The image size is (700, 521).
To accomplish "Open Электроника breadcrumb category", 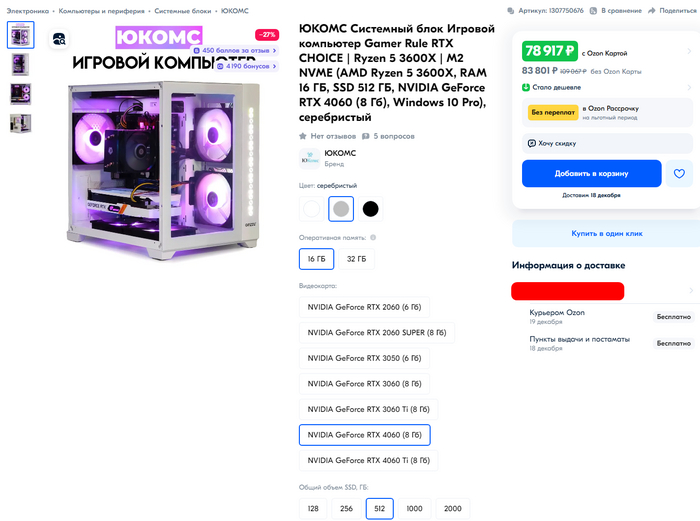I will point(28,11).
